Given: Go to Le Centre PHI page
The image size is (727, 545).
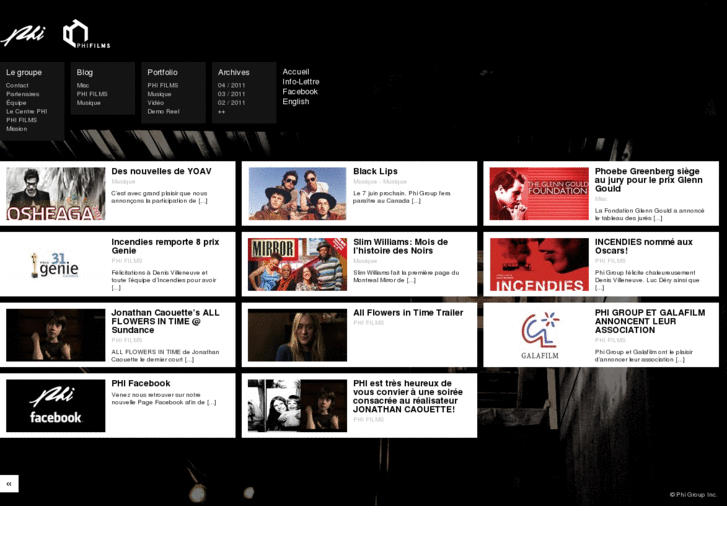Looking at the screenshot, I should [x=26, y=111].
